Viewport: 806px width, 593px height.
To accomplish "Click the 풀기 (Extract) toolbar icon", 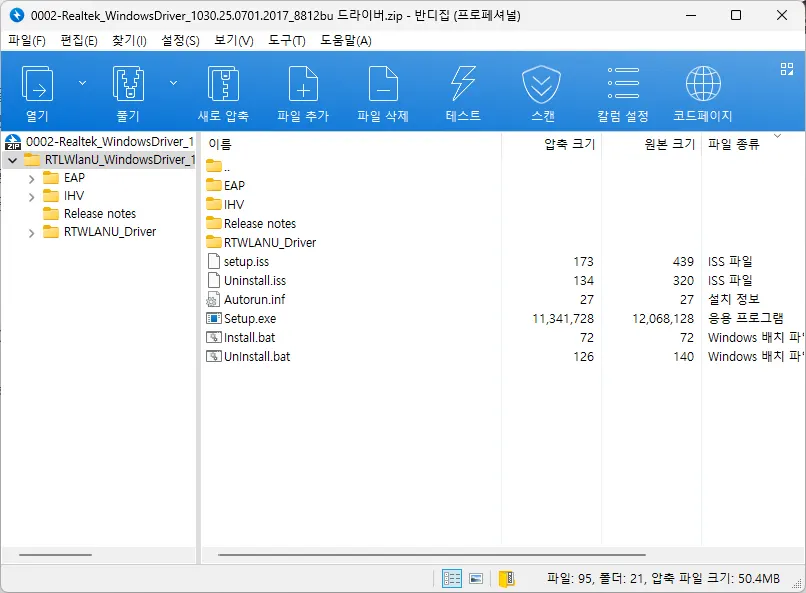I will pyautogui.click(x=128, y=84).
